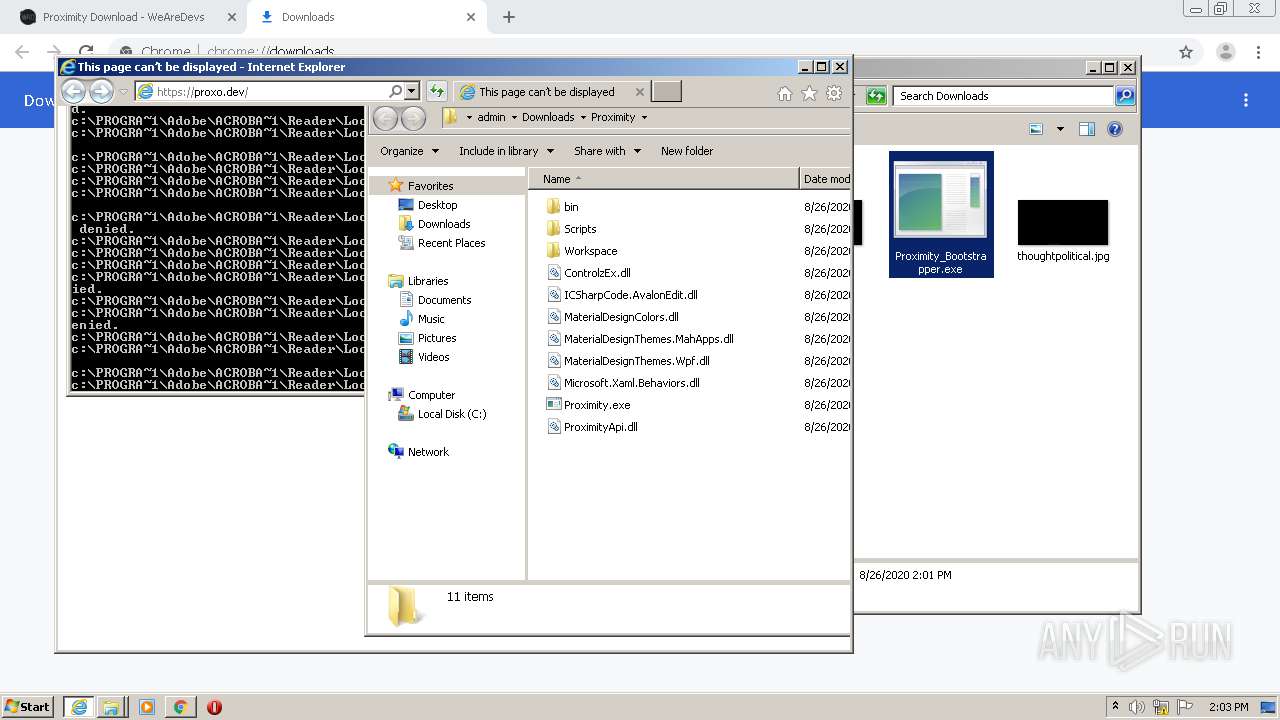Click the refresh icon in Downloads Explorer window
The height and width of the screenshot is (720, 1280).
(876, 96)
